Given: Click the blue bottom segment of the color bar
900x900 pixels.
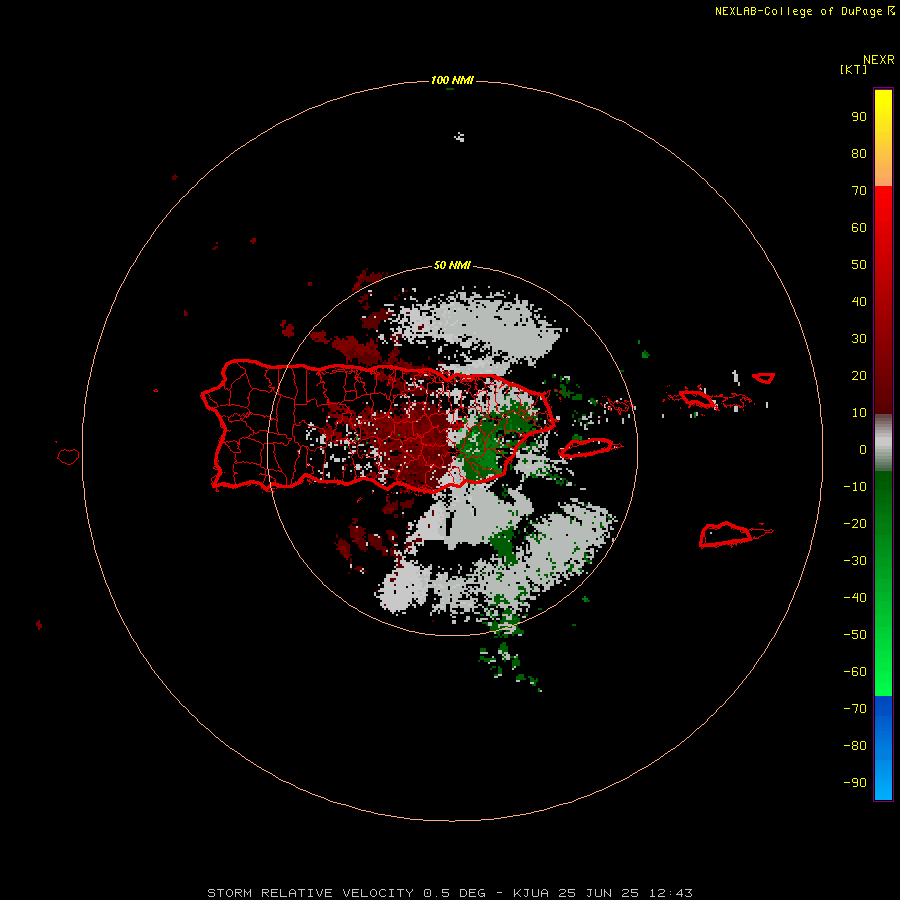Looking at the screenshot, I should pos(883,748).
